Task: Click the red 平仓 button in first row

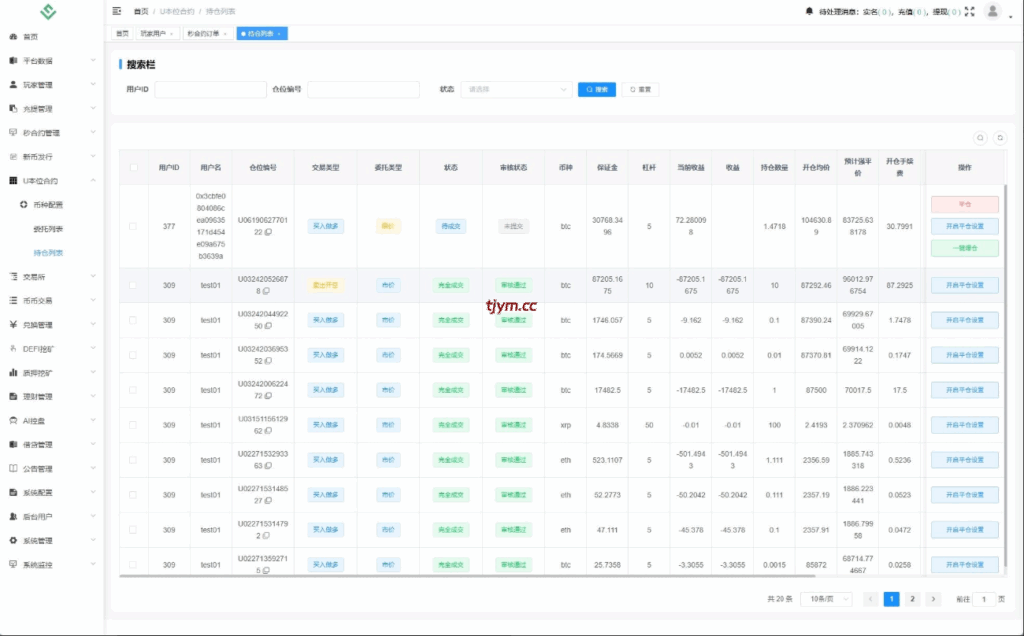Action: pyautogui.click(x=964, y=204)
